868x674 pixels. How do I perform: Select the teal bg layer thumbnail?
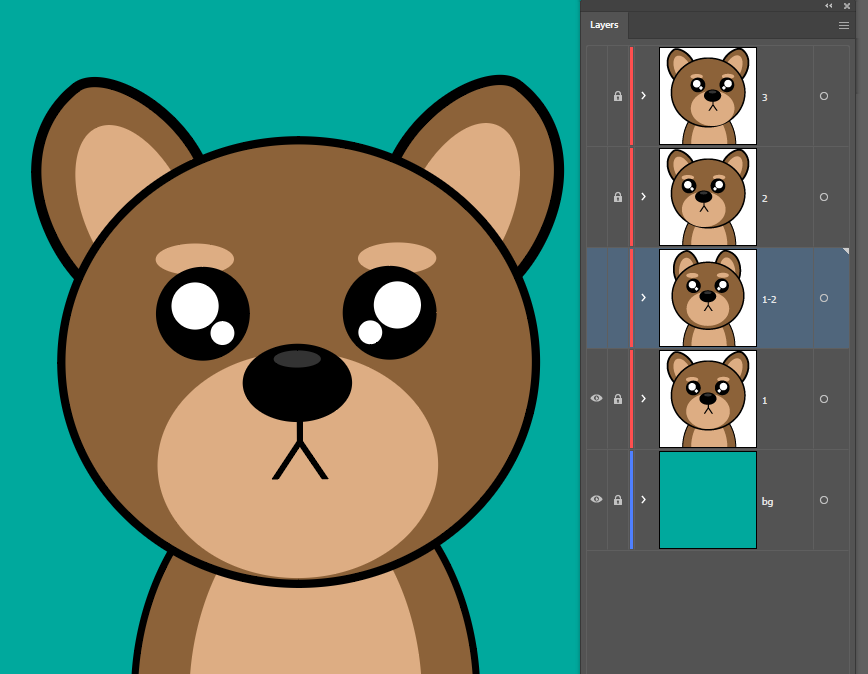tap(708, 500)
